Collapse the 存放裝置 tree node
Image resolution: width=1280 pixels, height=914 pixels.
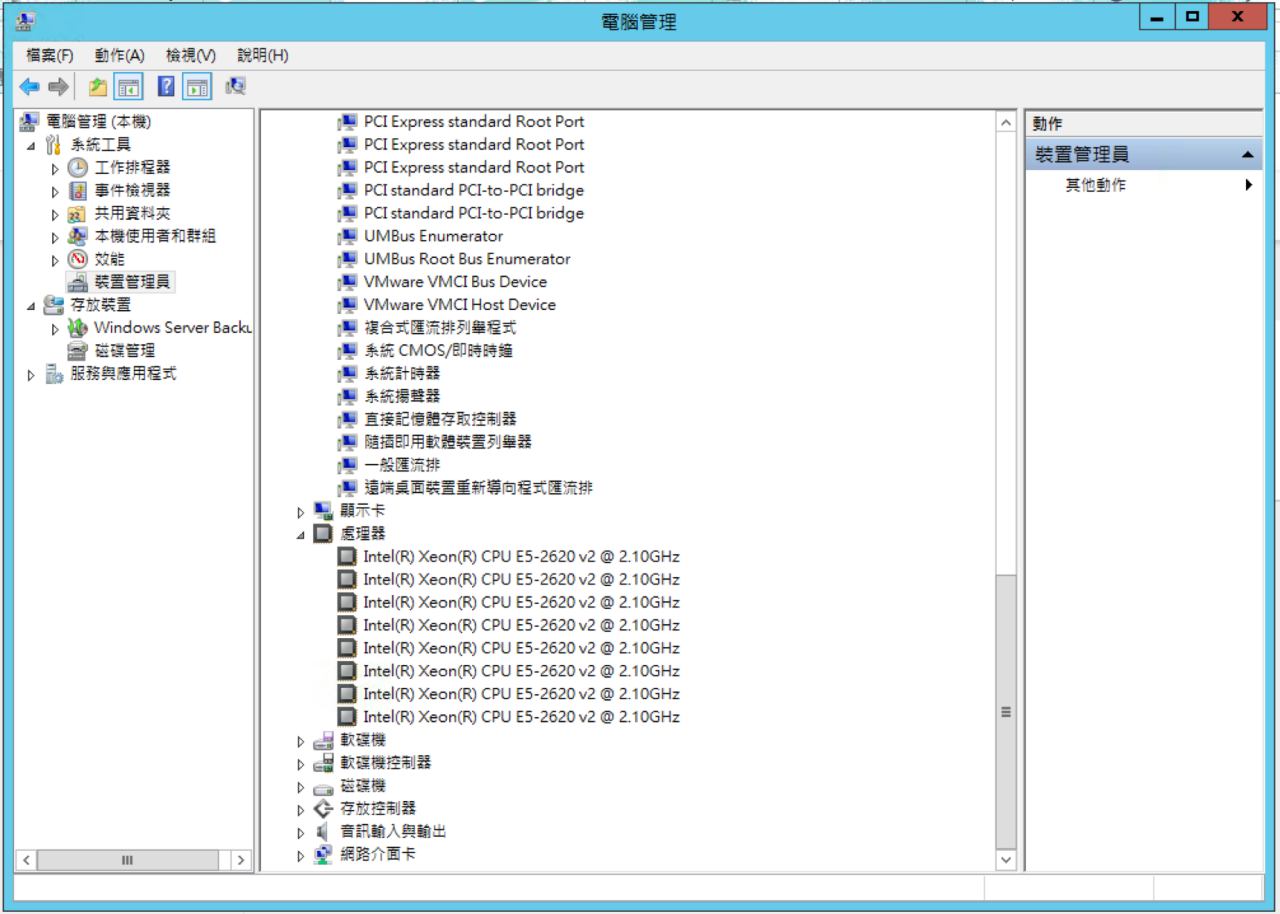pos(33,306)
